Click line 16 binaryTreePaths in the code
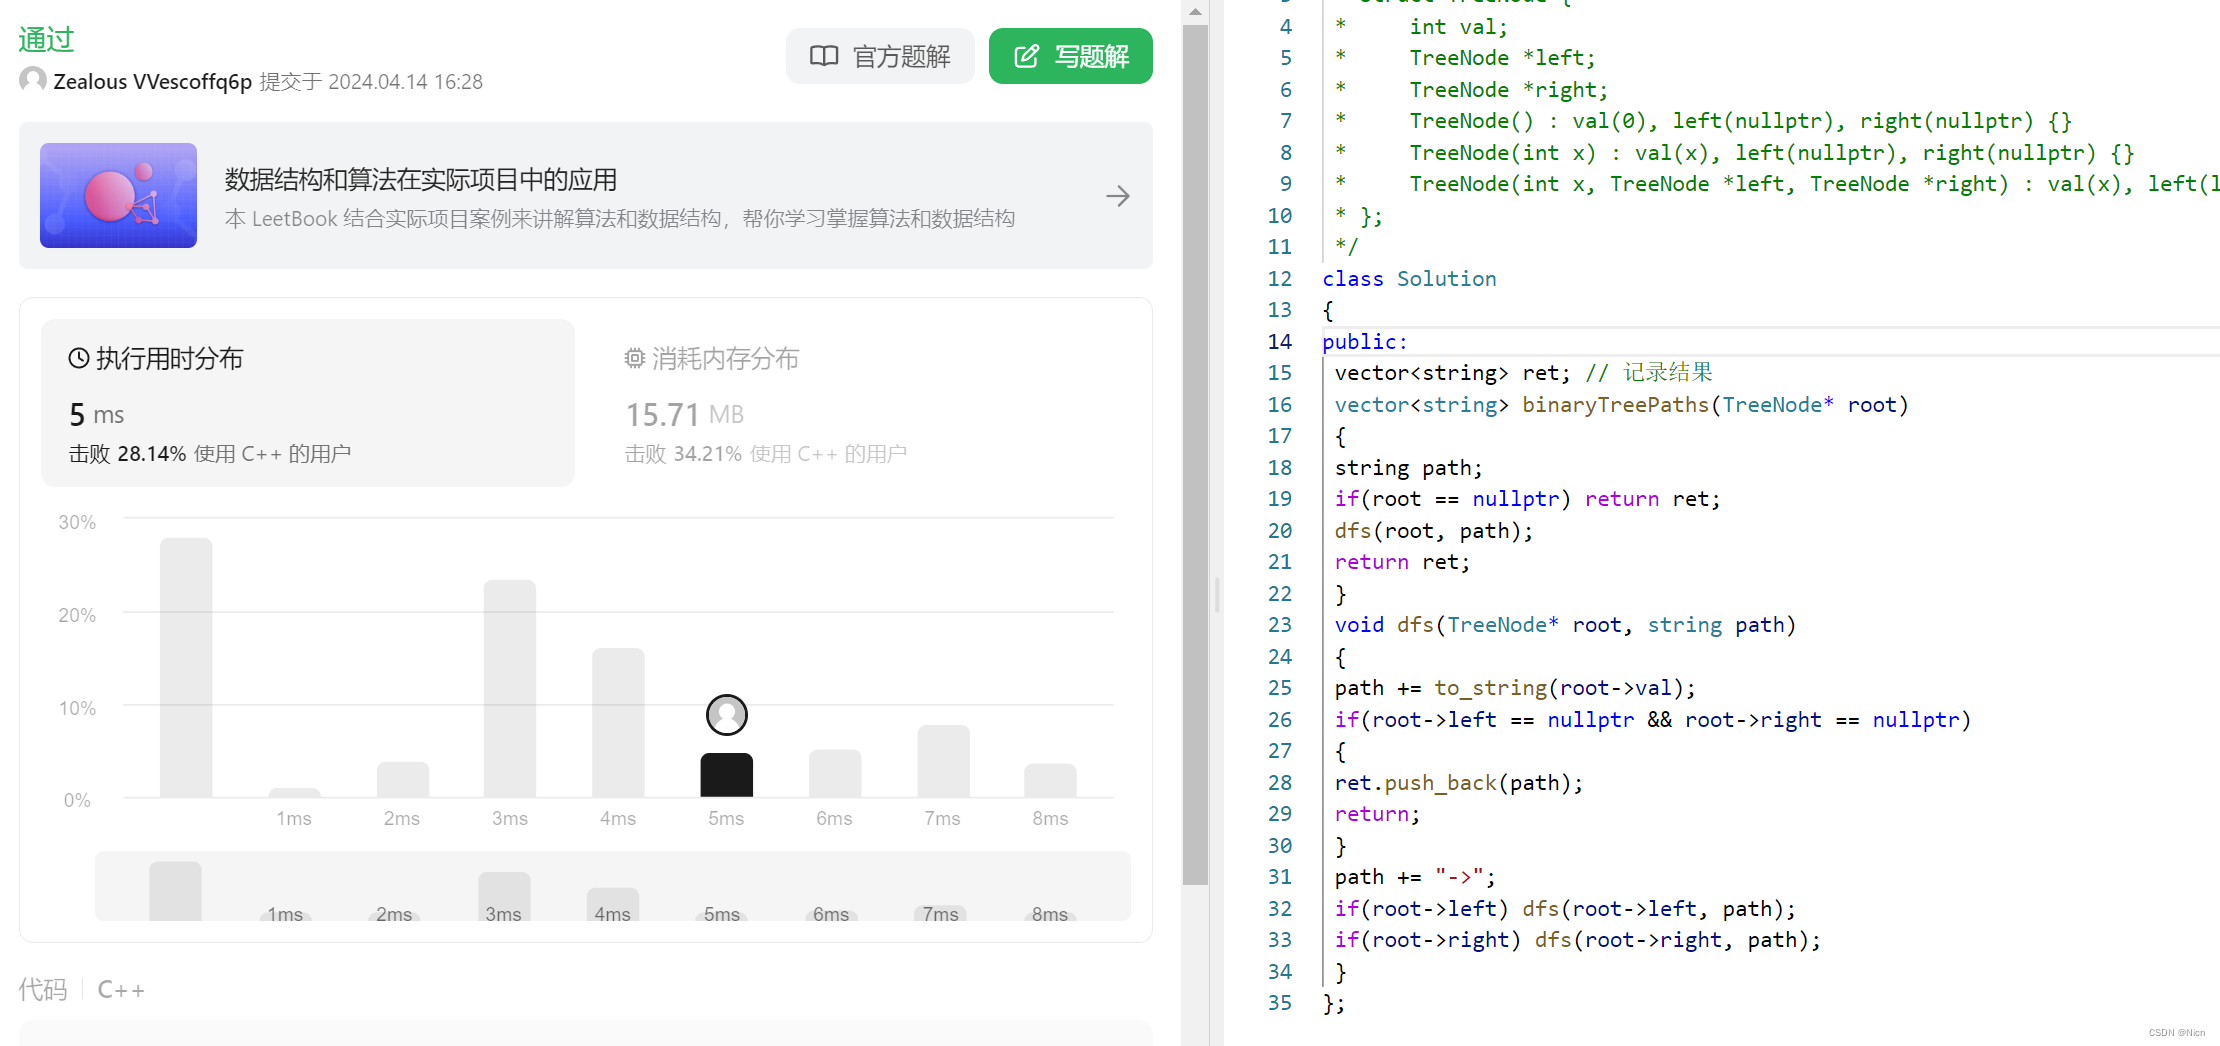This screenshot has width=2220, height=1046. [x=1614, y=404]
